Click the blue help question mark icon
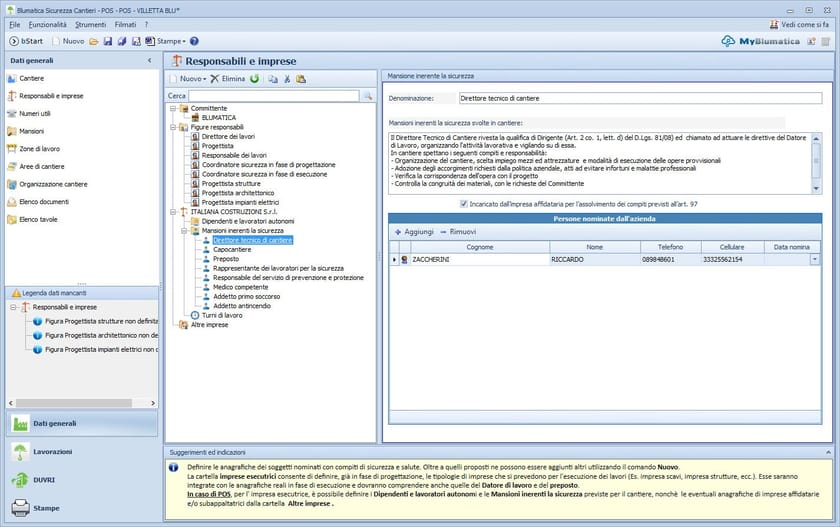The image size is (840, 527). (194, 41)
